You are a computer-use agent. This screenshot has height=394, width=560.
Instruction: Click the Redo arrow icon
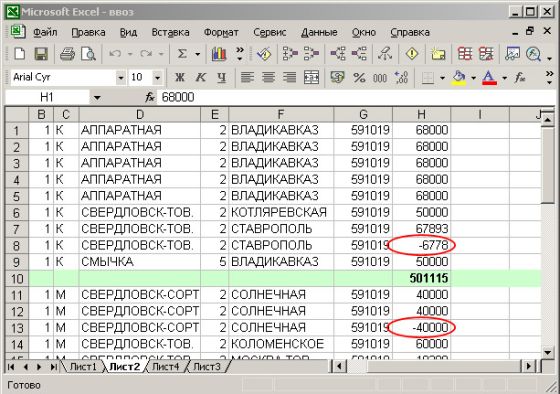pos(146,54)
